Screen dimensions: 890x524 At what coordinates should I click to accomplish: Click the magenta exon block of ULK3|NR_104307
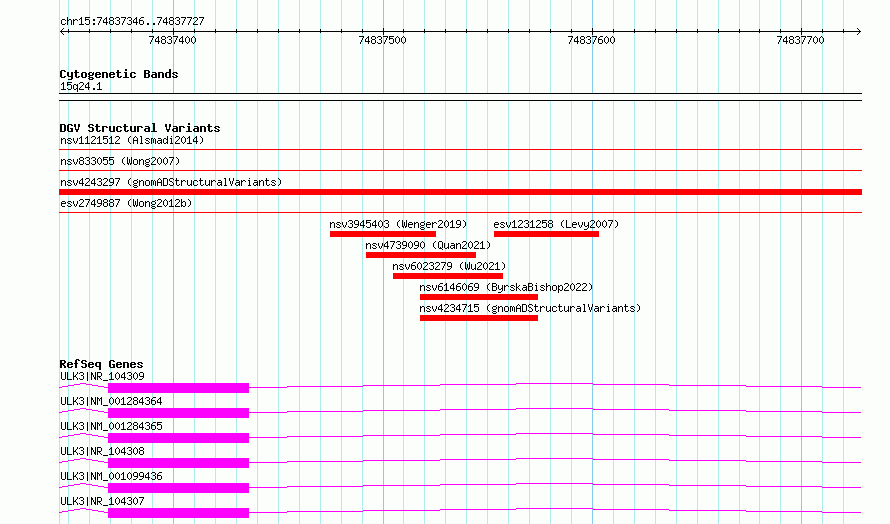click(x=178, y=513)
